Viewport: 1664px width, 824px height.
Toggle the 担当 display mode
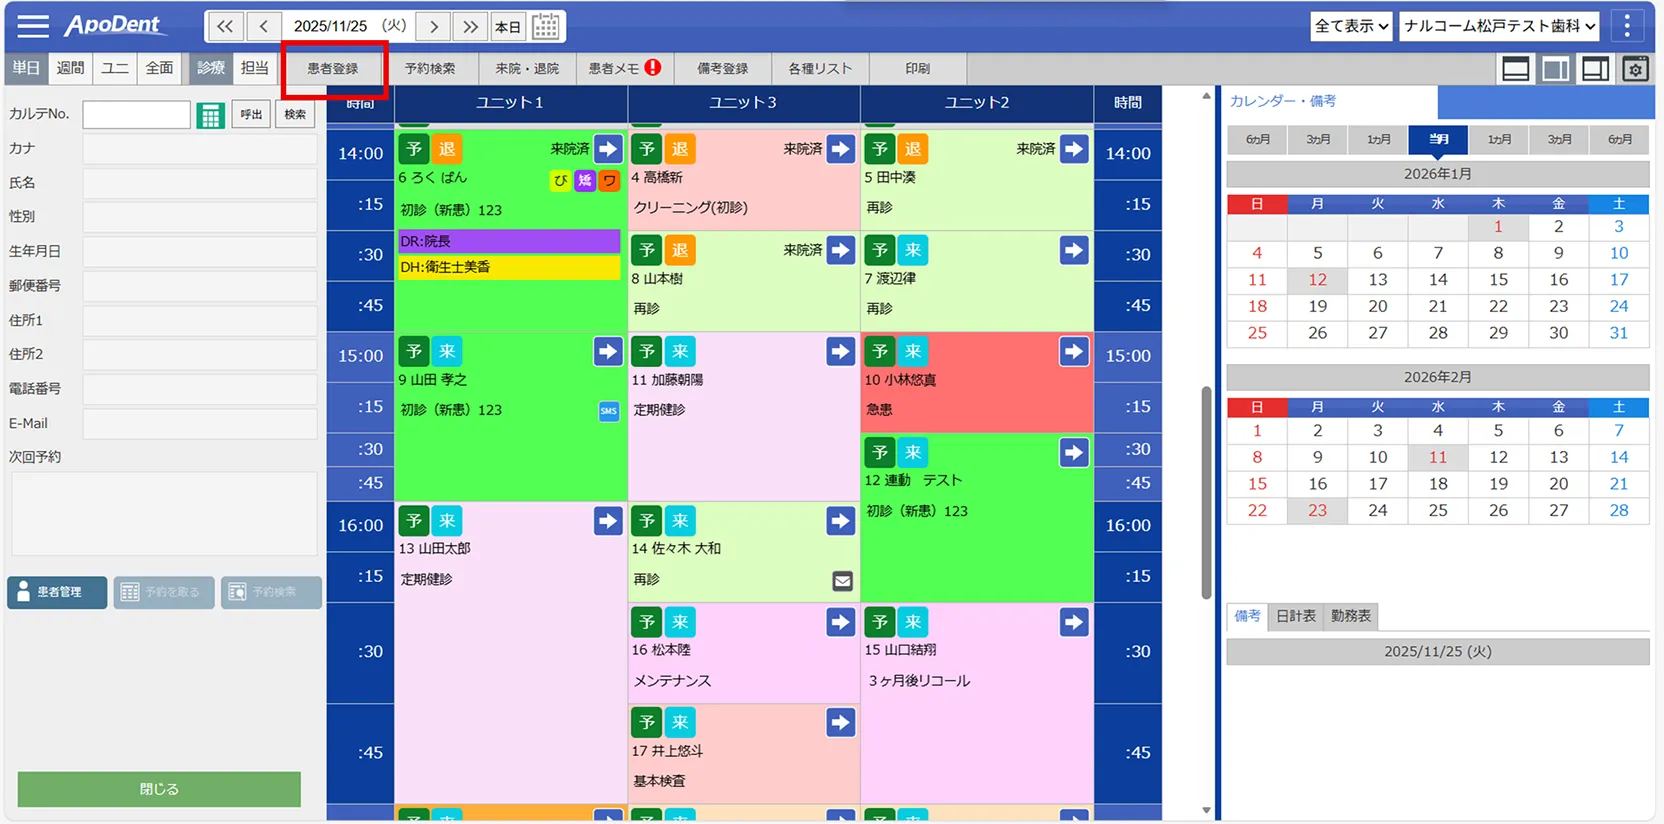(x=255, y=68)
